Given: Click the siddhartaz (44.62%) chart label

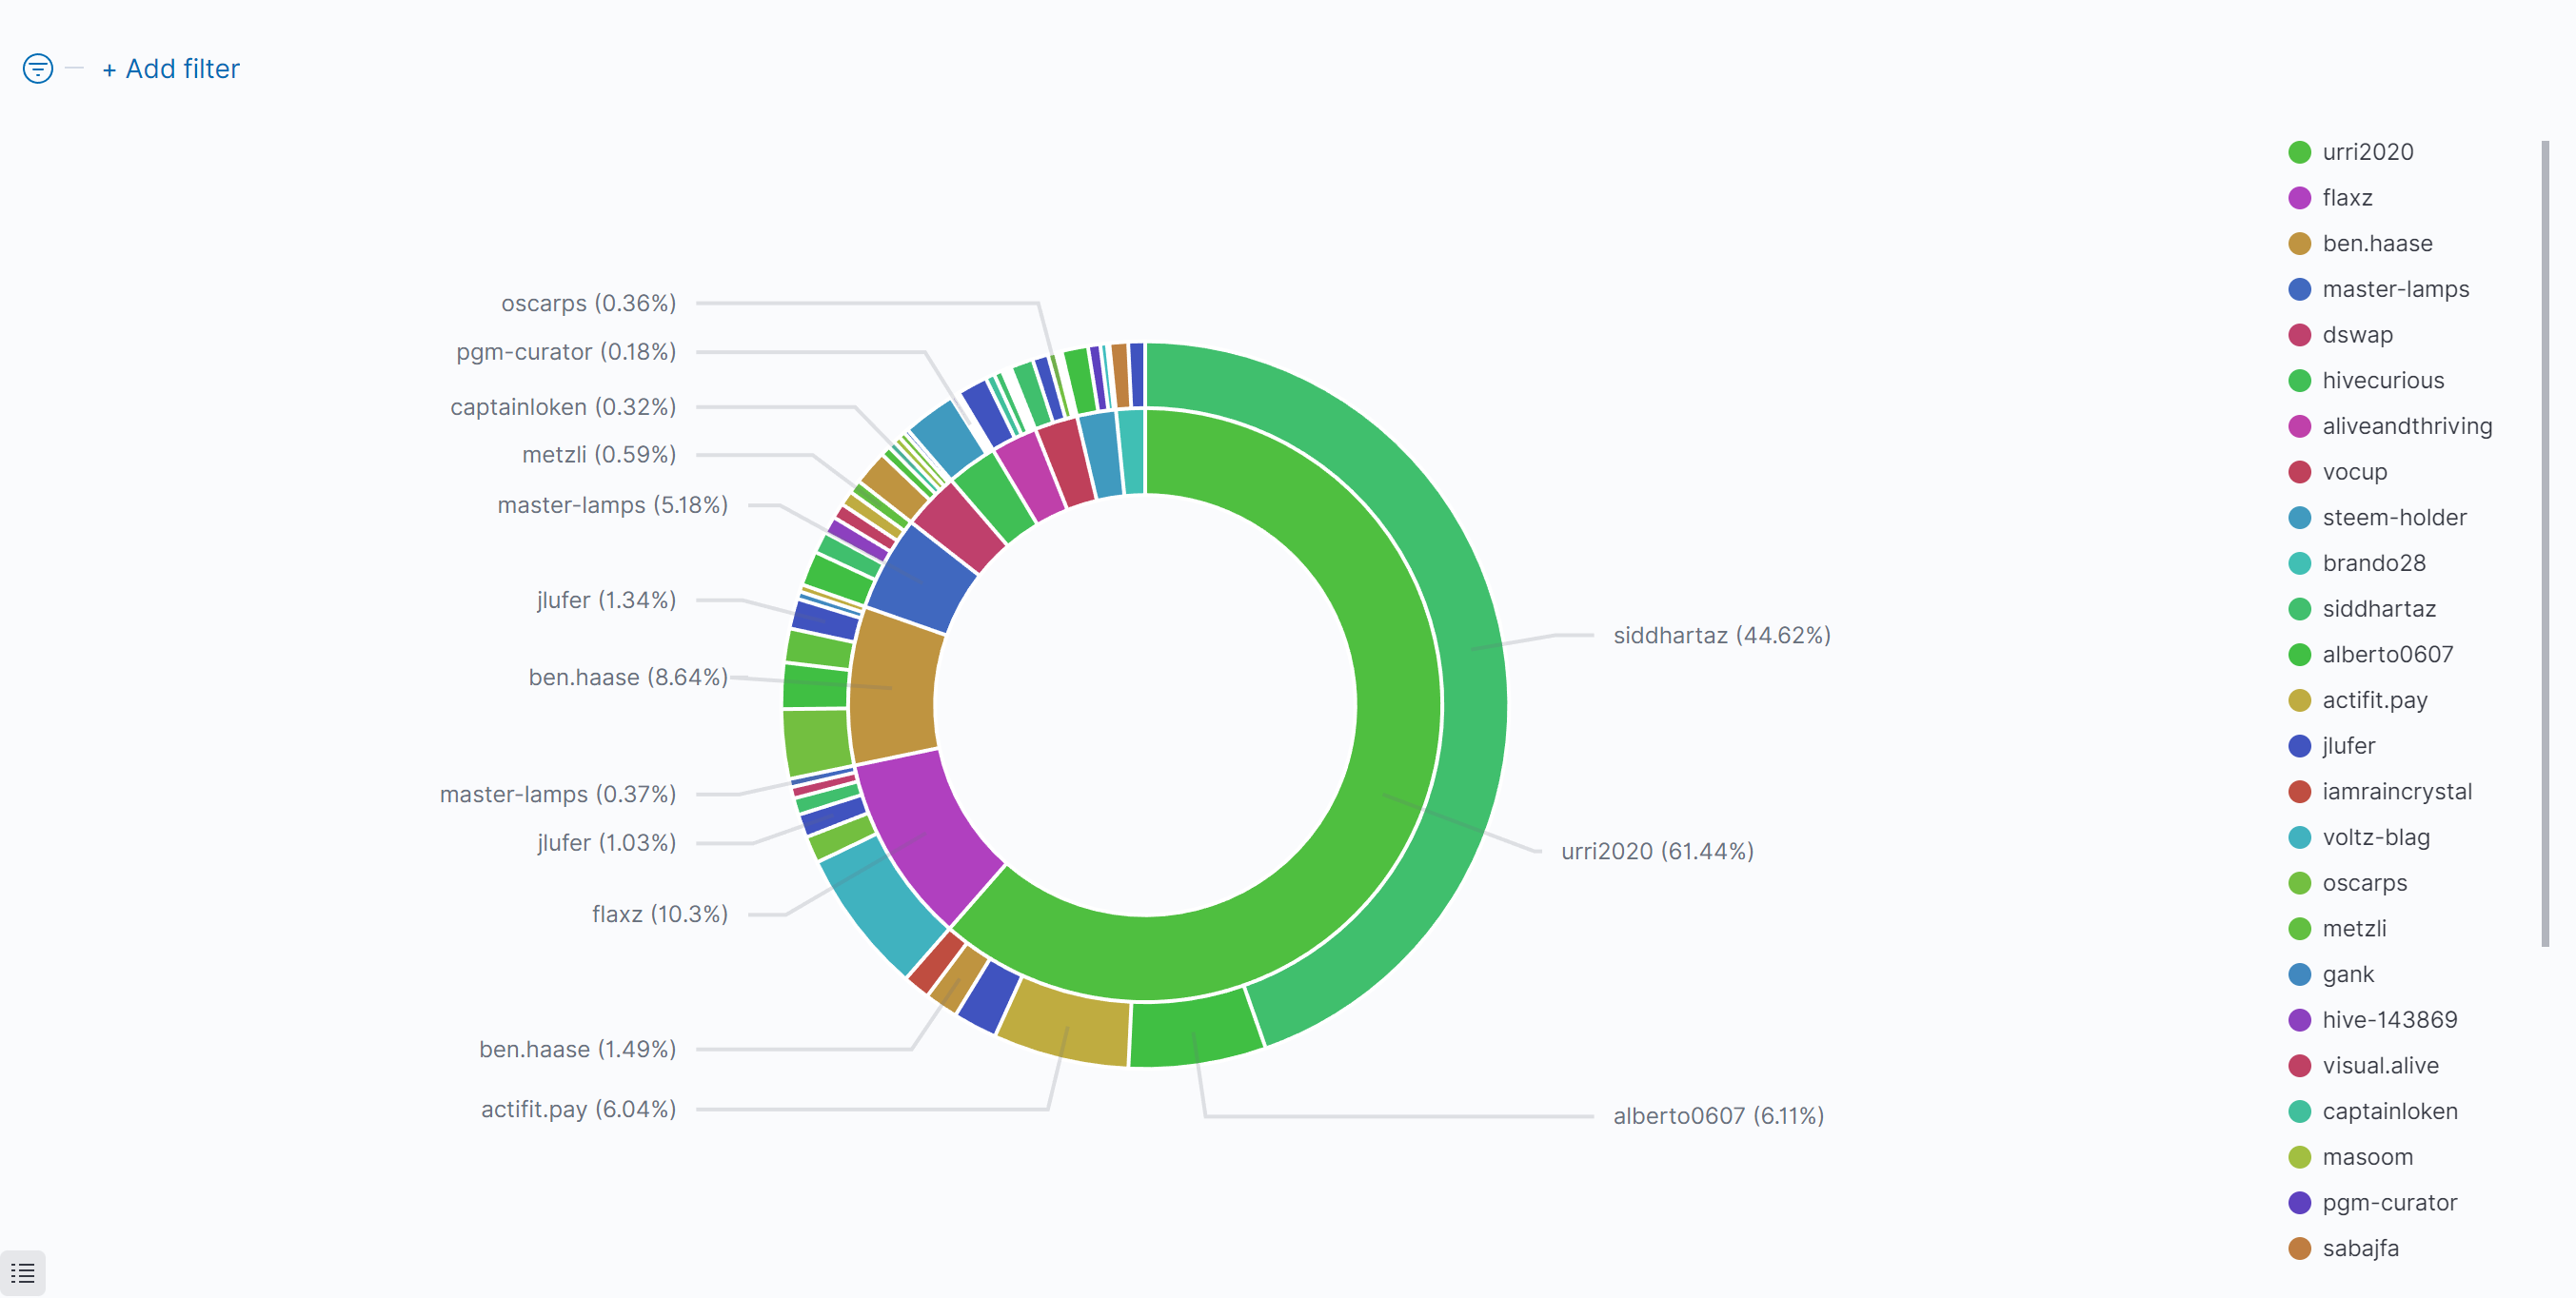Looking at the screenshot, I should point(1722,635).
